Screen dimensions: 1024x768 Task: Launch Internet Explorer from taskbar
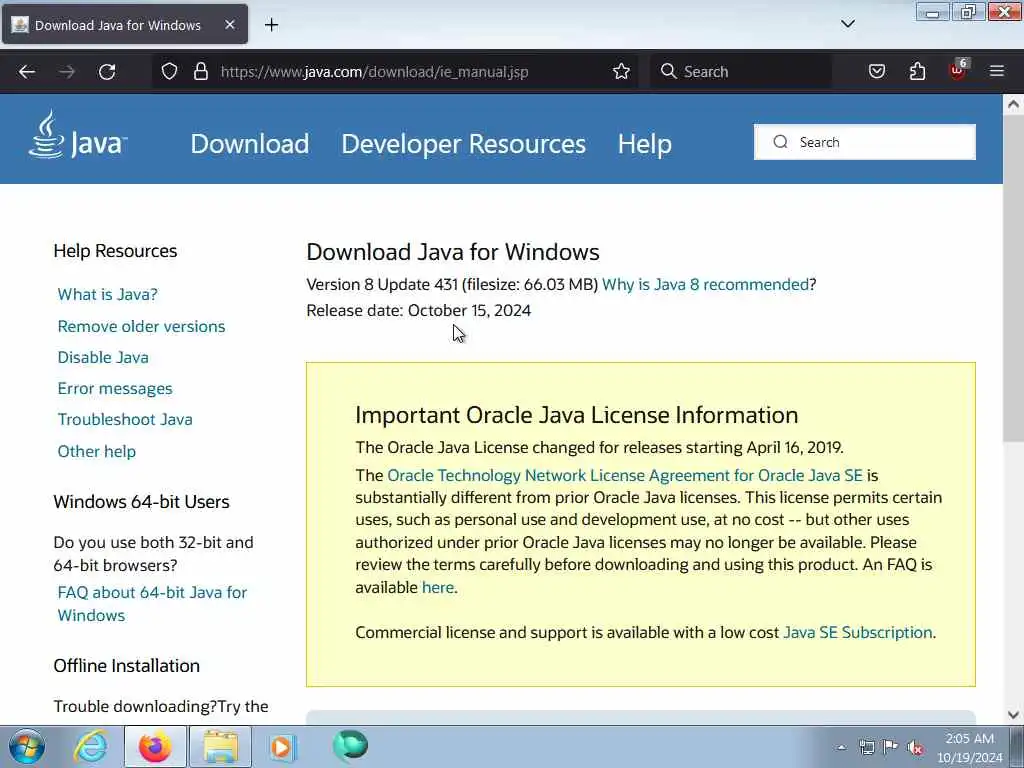coord(90,746)
